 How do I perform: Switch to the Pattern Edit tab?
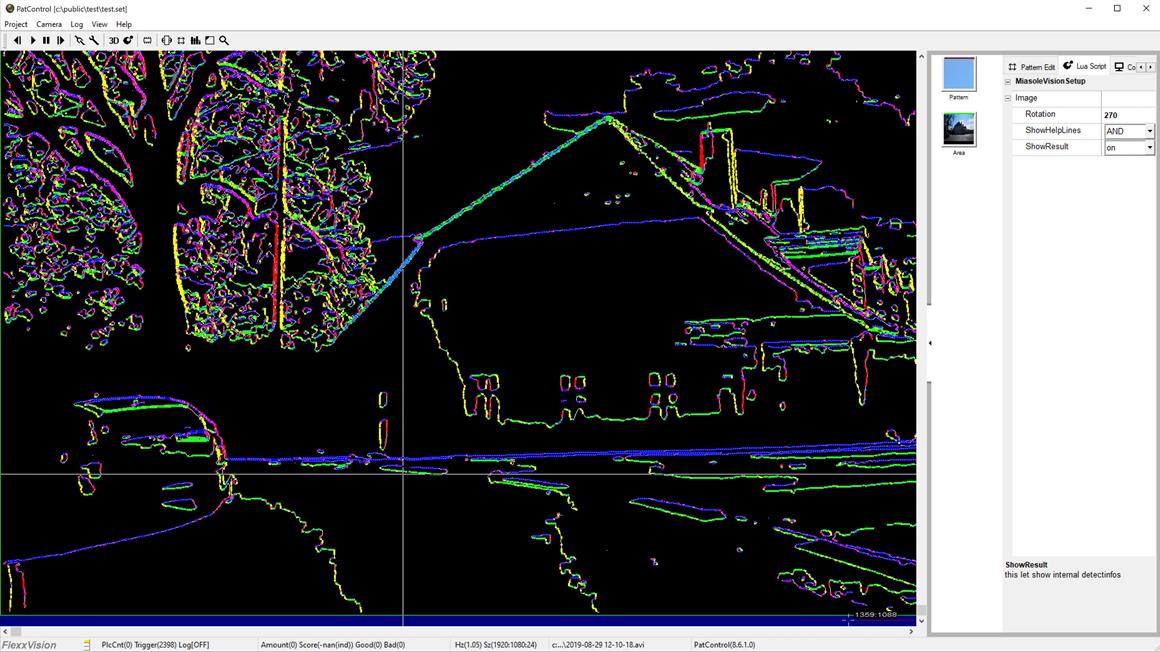pyautogui.click(x=1032, y=67)
